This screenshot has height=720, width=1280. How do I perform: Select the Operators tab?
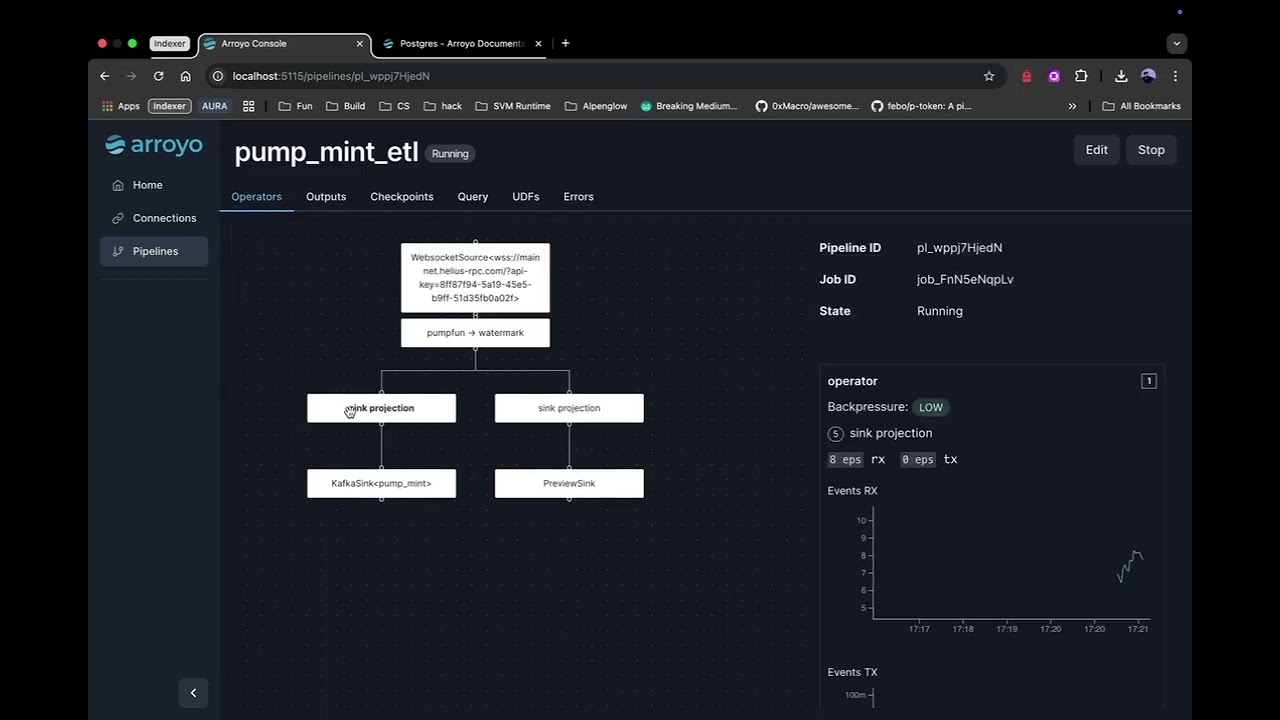coord(256,197)
